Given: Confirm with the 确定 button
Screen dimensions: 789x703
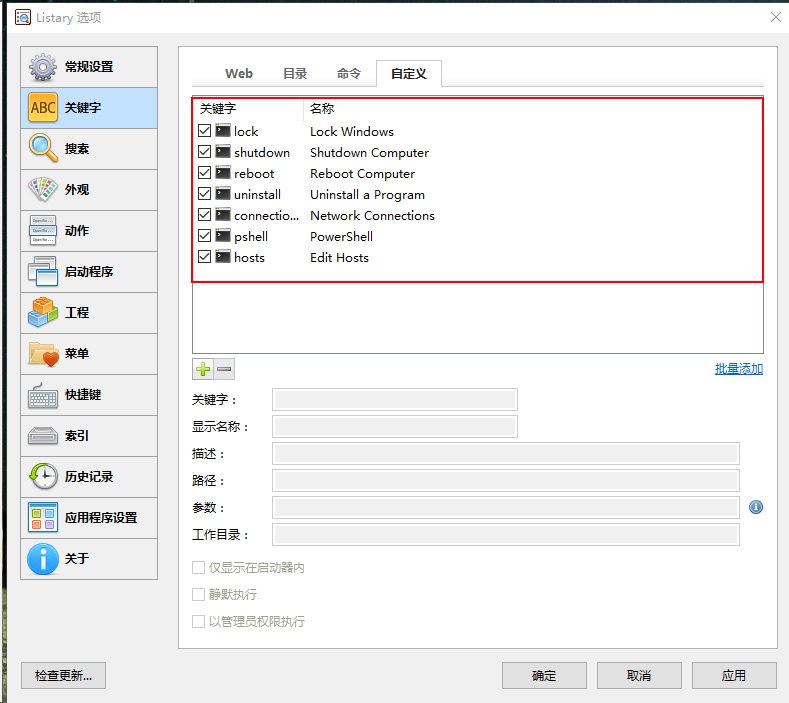Looking at the screenshot, I should pos(544,675).
